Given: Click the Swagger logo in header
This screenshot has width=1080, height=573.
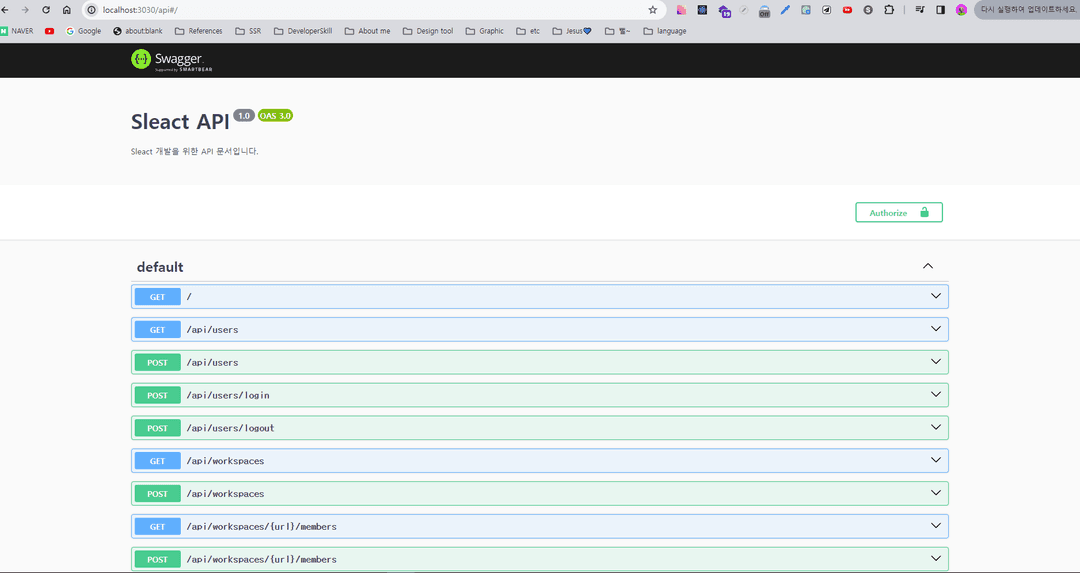Looking at the screenshot, I should tap(172, 60).
